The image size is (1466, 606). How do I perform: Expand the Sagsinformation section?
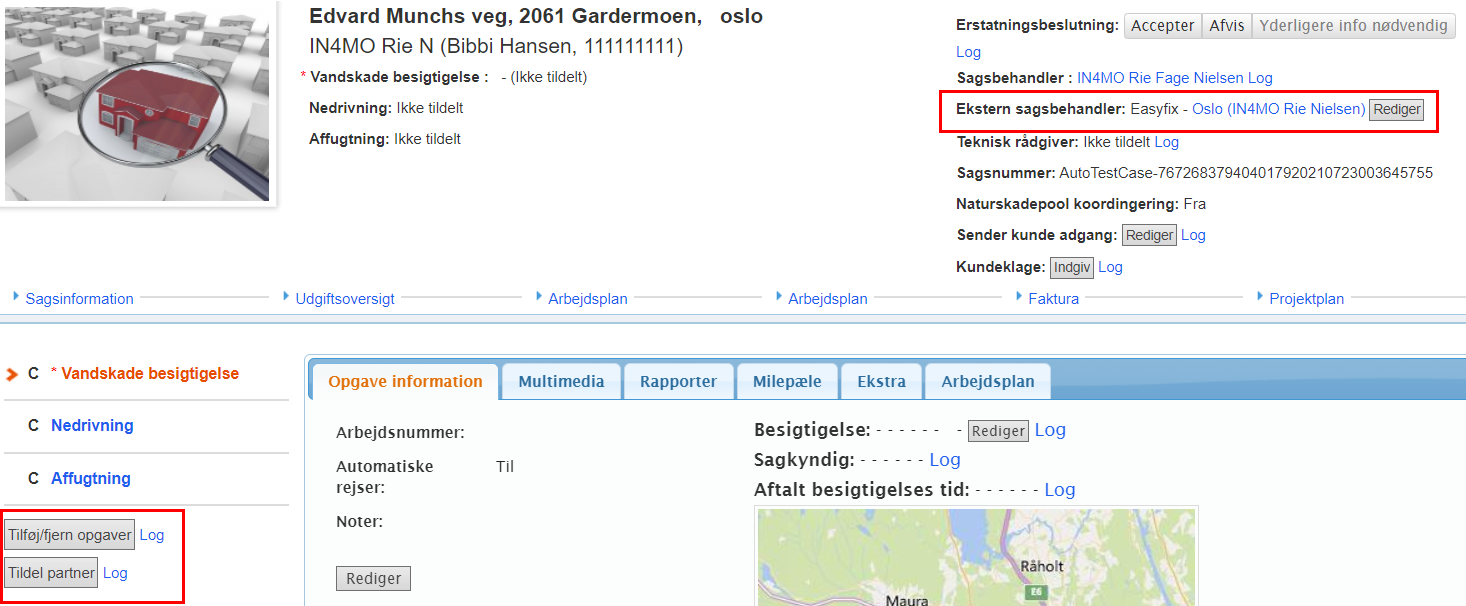pyautogui.click(x=79, y=298)
